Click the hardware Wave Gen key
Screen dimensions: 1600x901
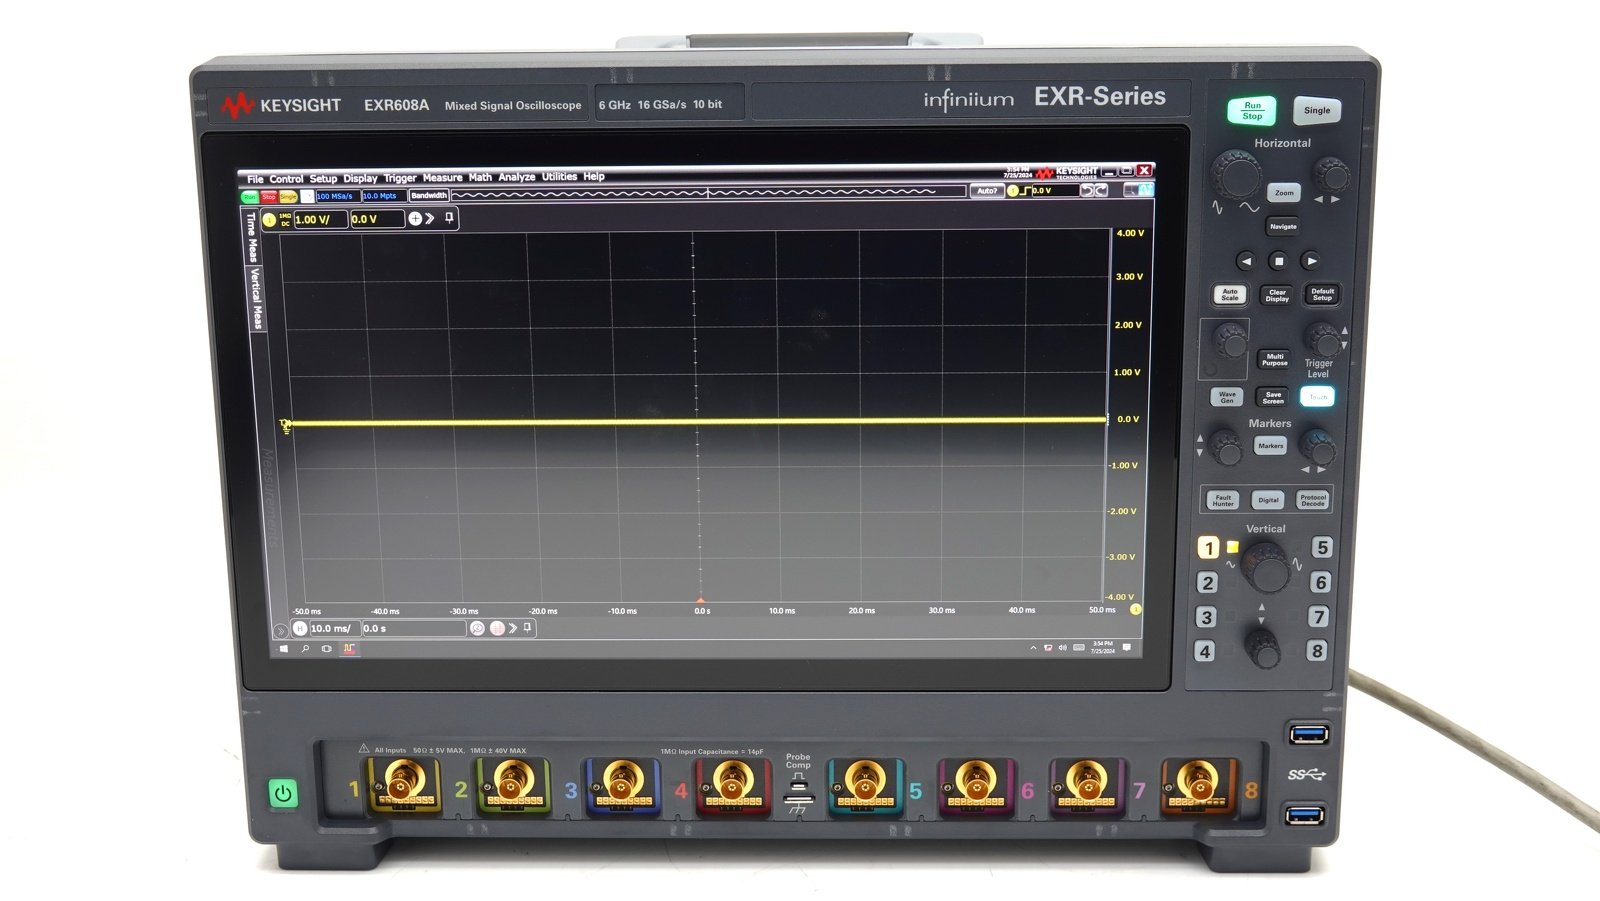[x=1227, y=397]
